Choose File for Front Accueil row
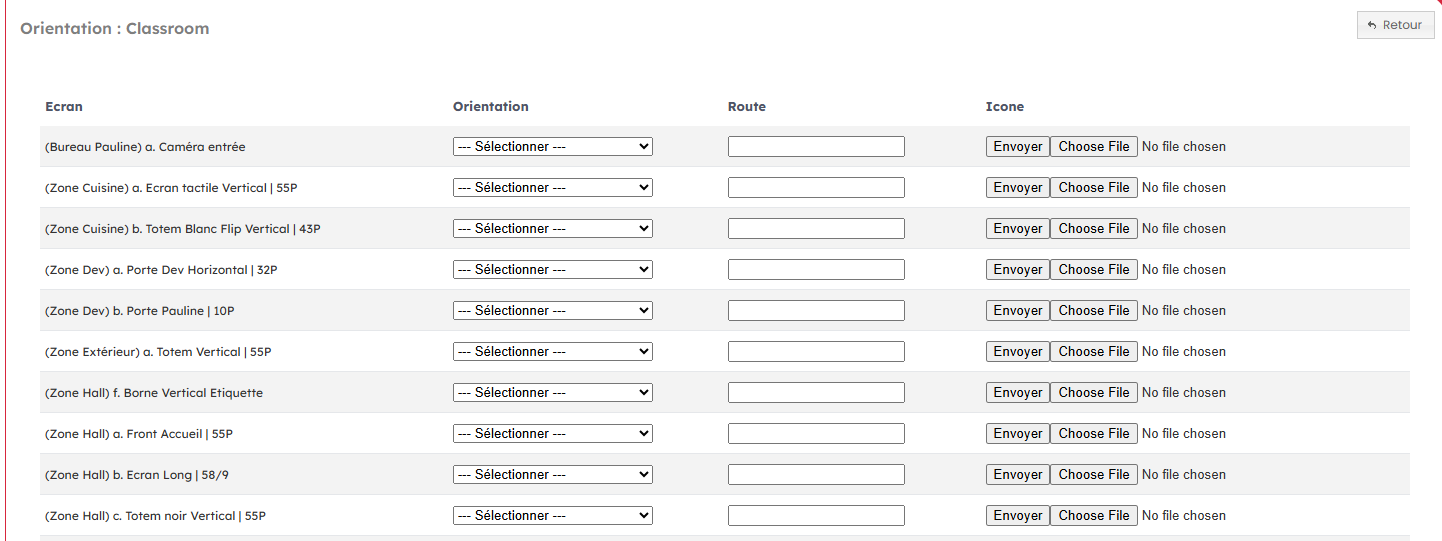The image size is (1442, 541). click(x=1093, y=434)
